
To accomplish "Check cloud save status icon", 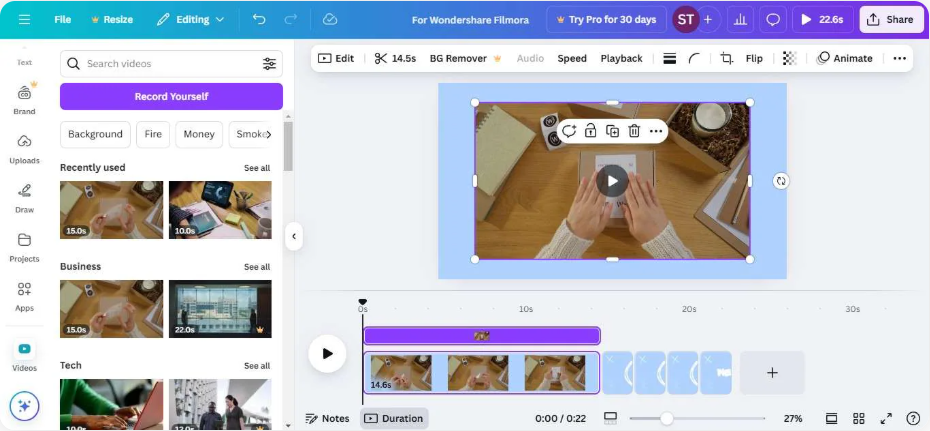I will [x=330, y=20].
